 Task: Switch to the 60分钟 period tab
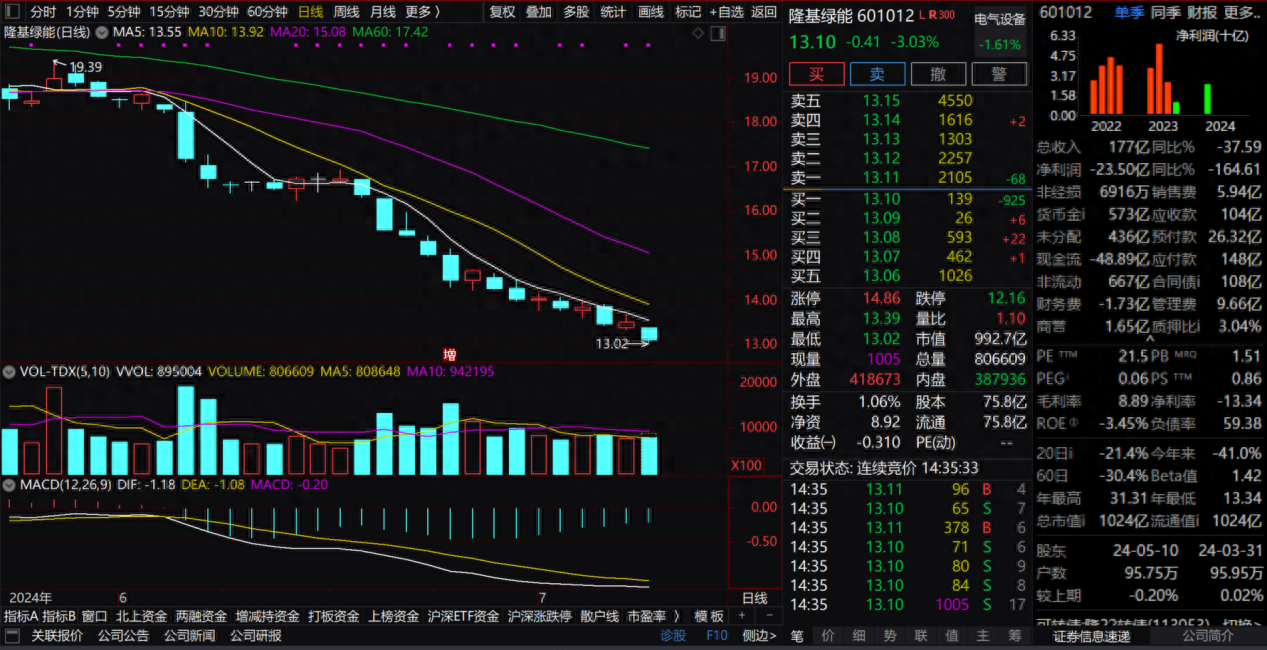tap(267, 12)
